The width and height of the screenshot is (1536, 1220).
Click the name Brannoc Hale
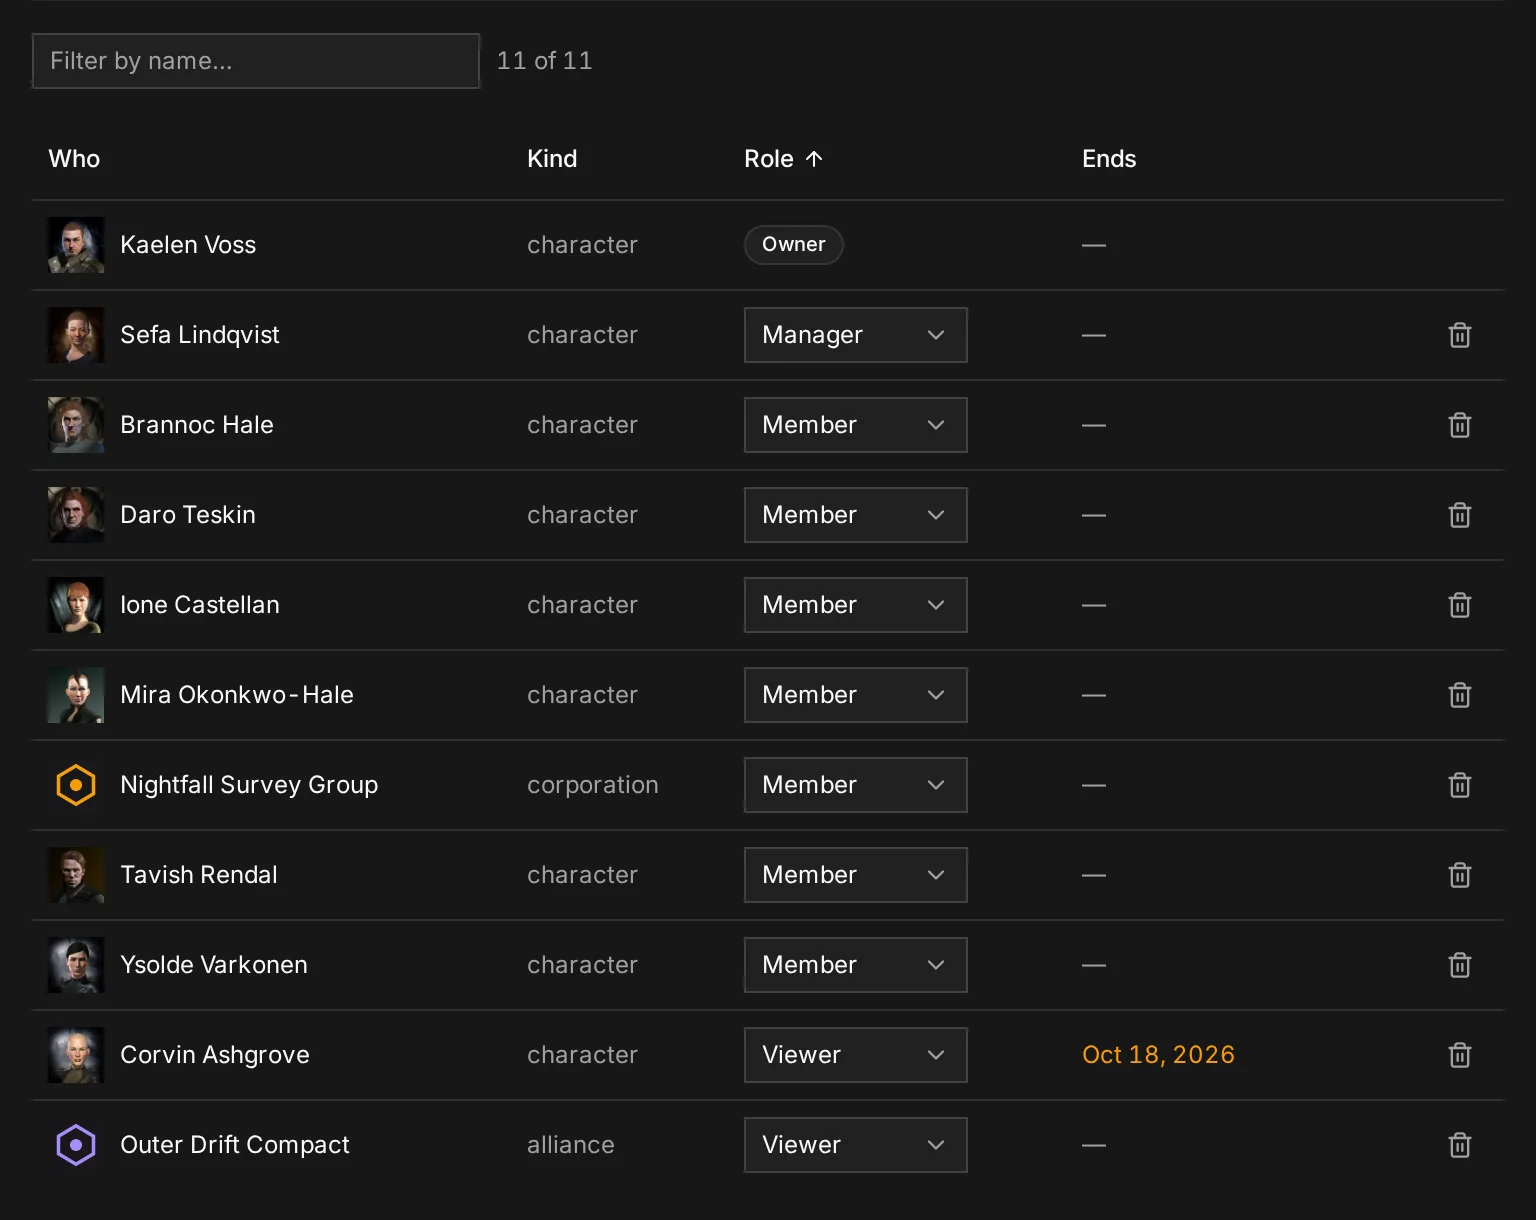tap(197, 425)
